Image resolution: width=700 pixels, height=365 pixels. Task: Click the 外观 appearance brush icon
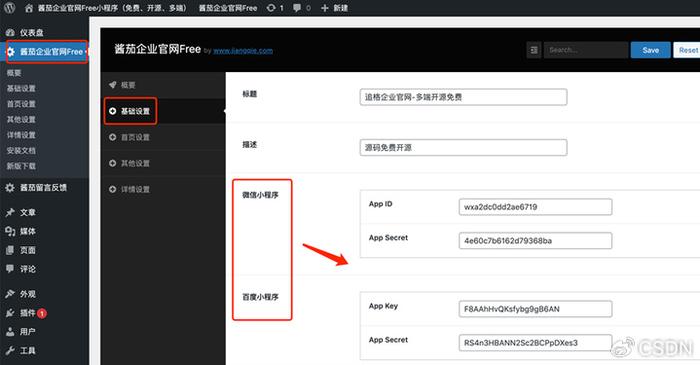pyautogui.click(x=10, y=294)
